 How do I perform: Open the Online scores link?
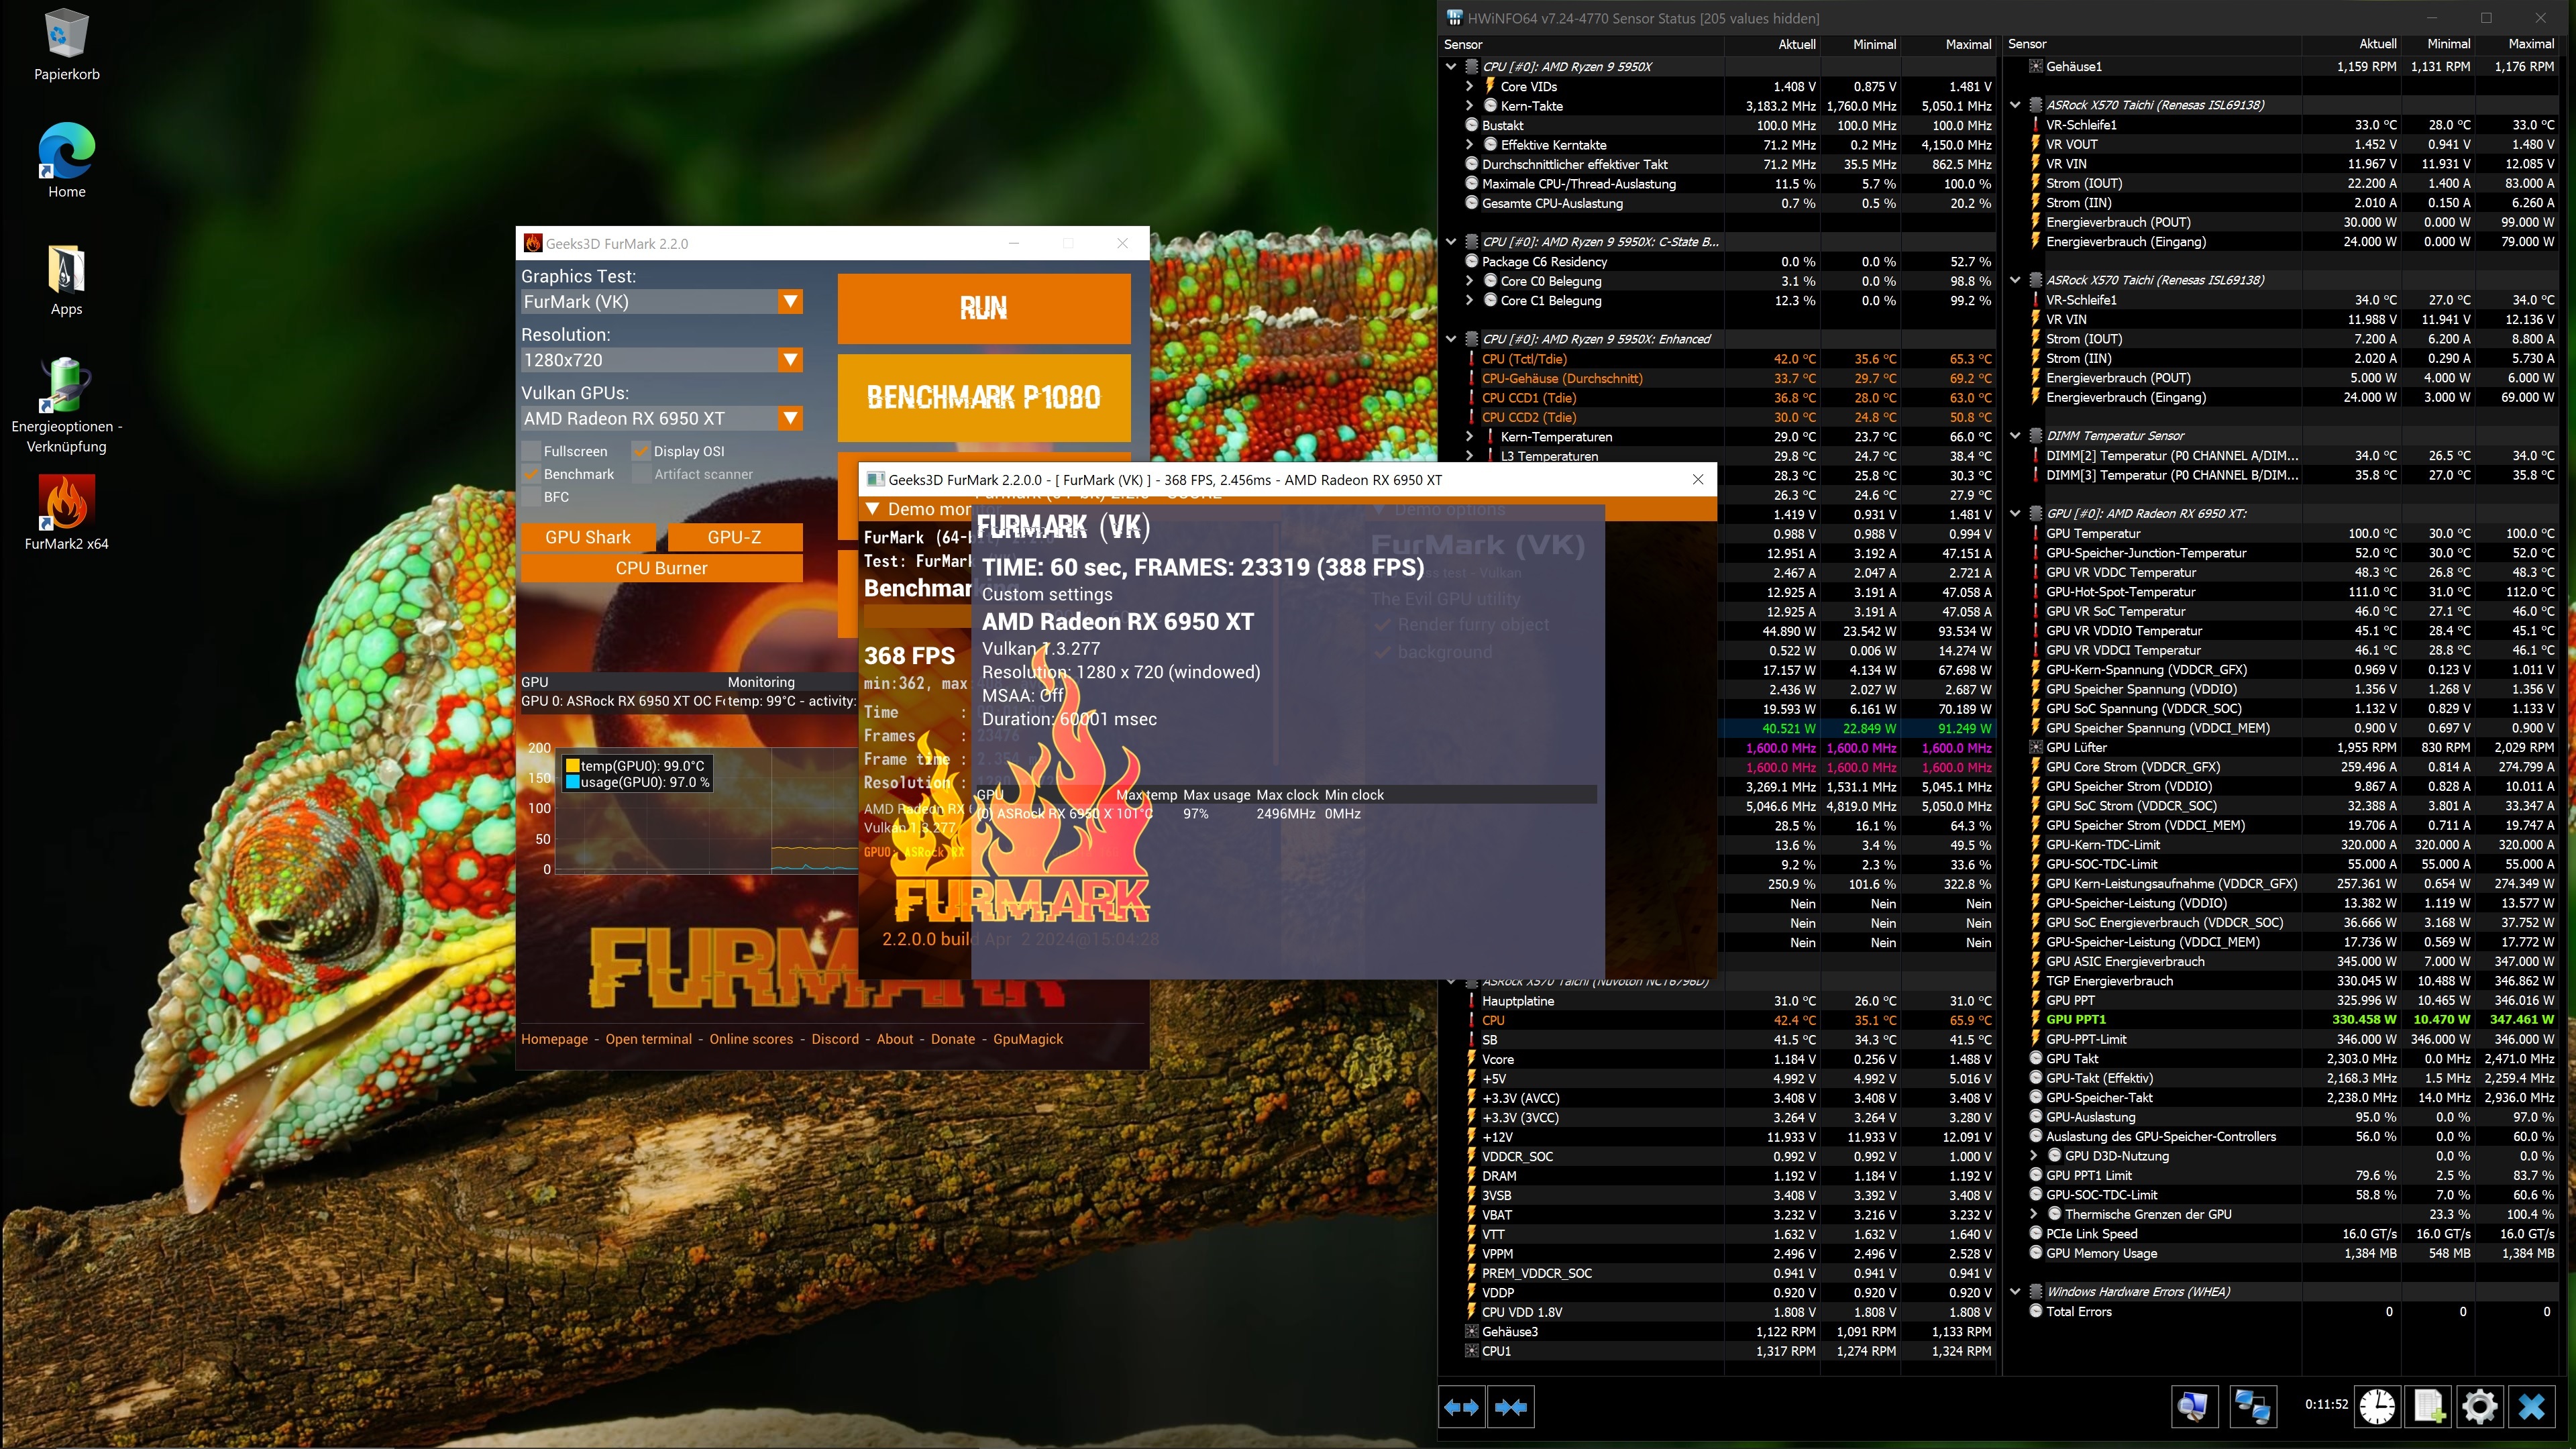coord(751,1039)
